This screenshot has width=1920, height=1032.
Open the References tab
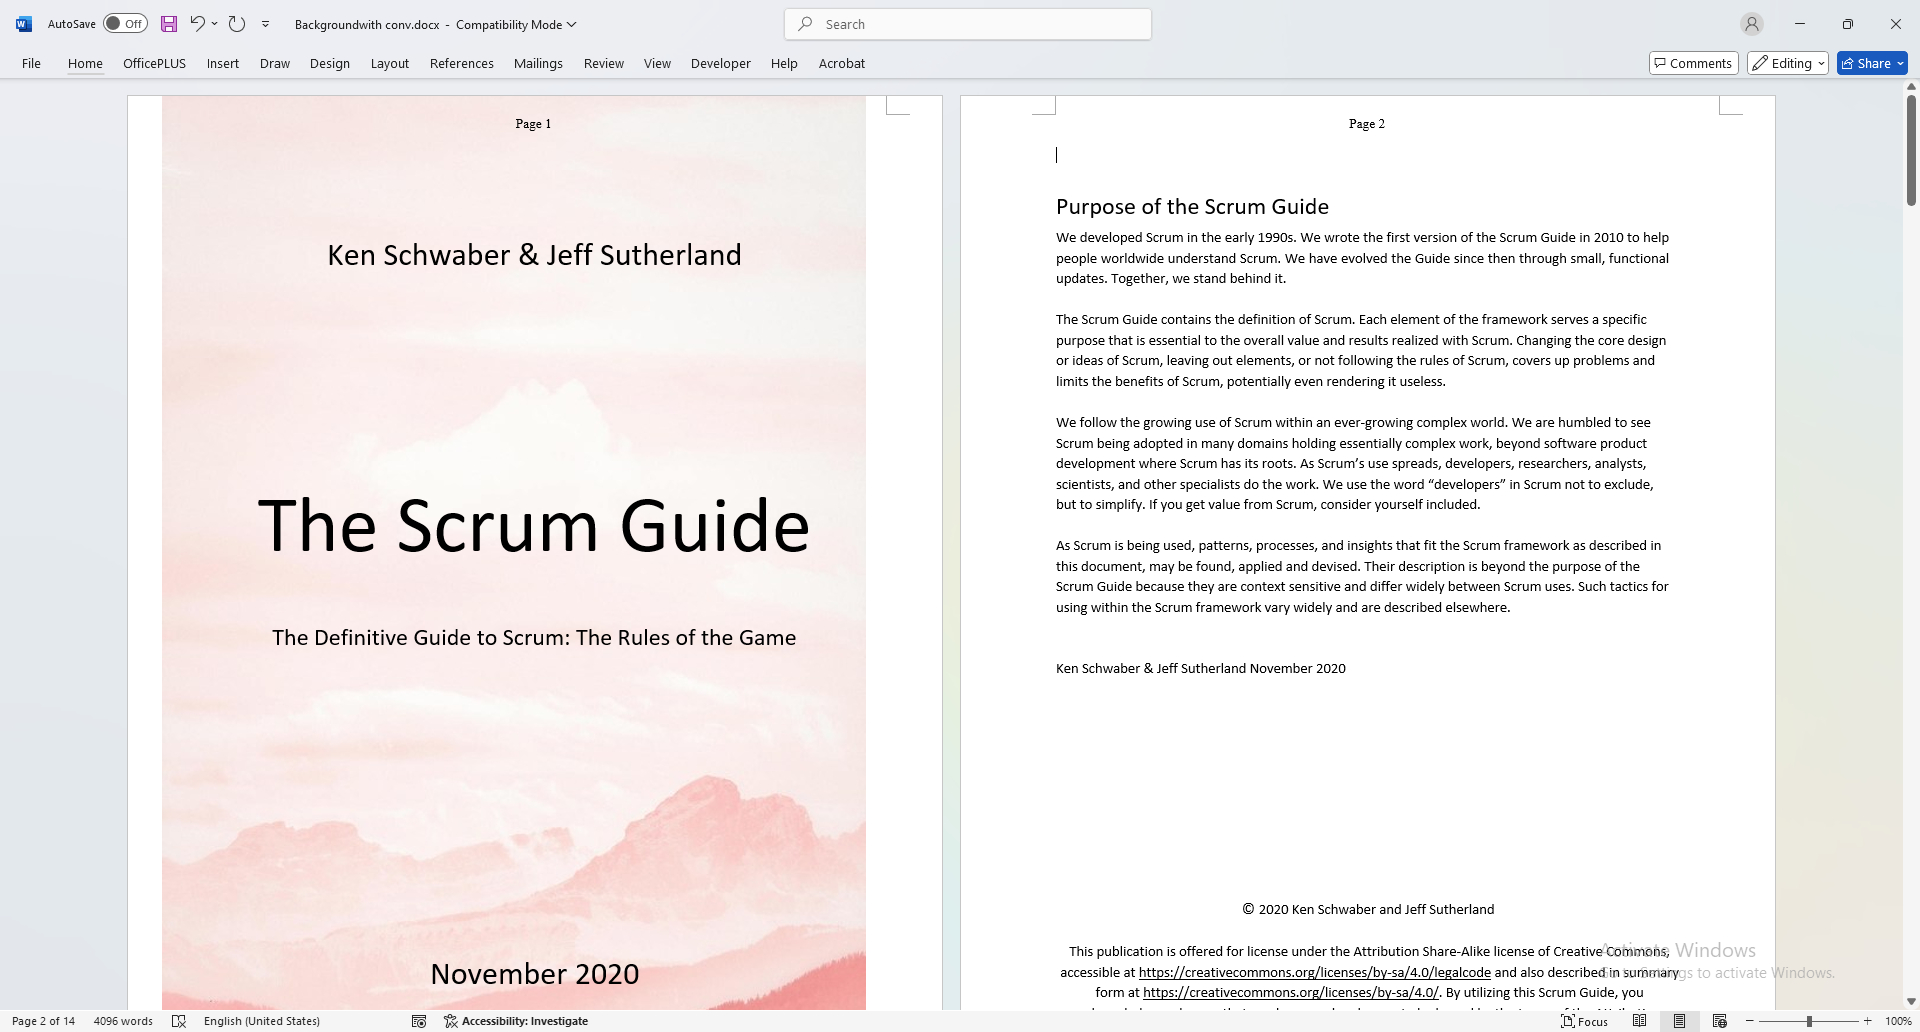coord(461,63)
